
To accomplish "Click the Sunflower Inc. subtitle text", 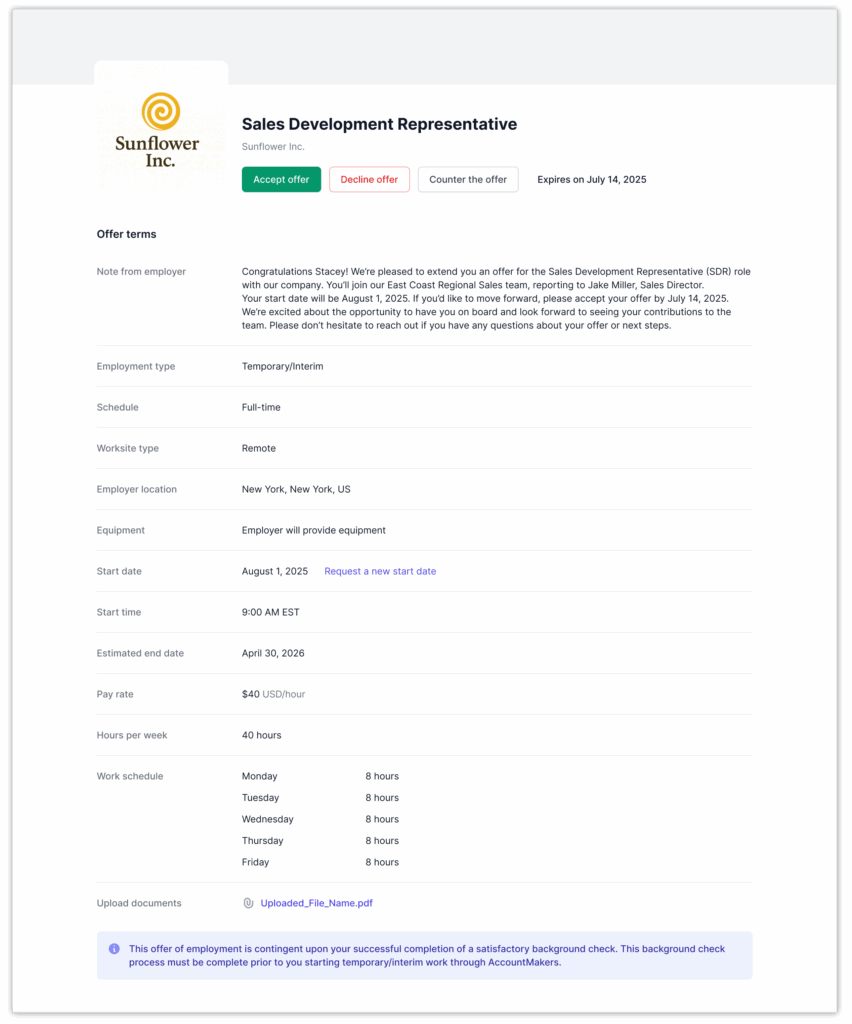I will coord(273,146).
